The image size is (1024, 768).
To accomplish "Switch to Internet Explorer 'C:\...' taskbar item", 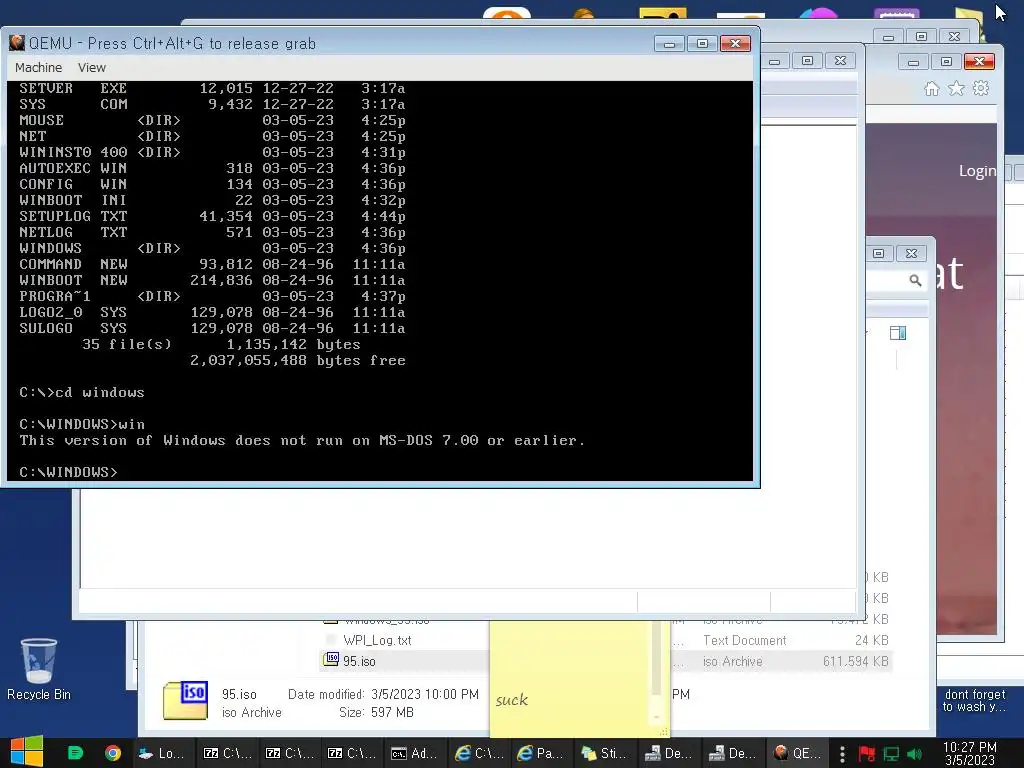I will click(x=479, y=753).
